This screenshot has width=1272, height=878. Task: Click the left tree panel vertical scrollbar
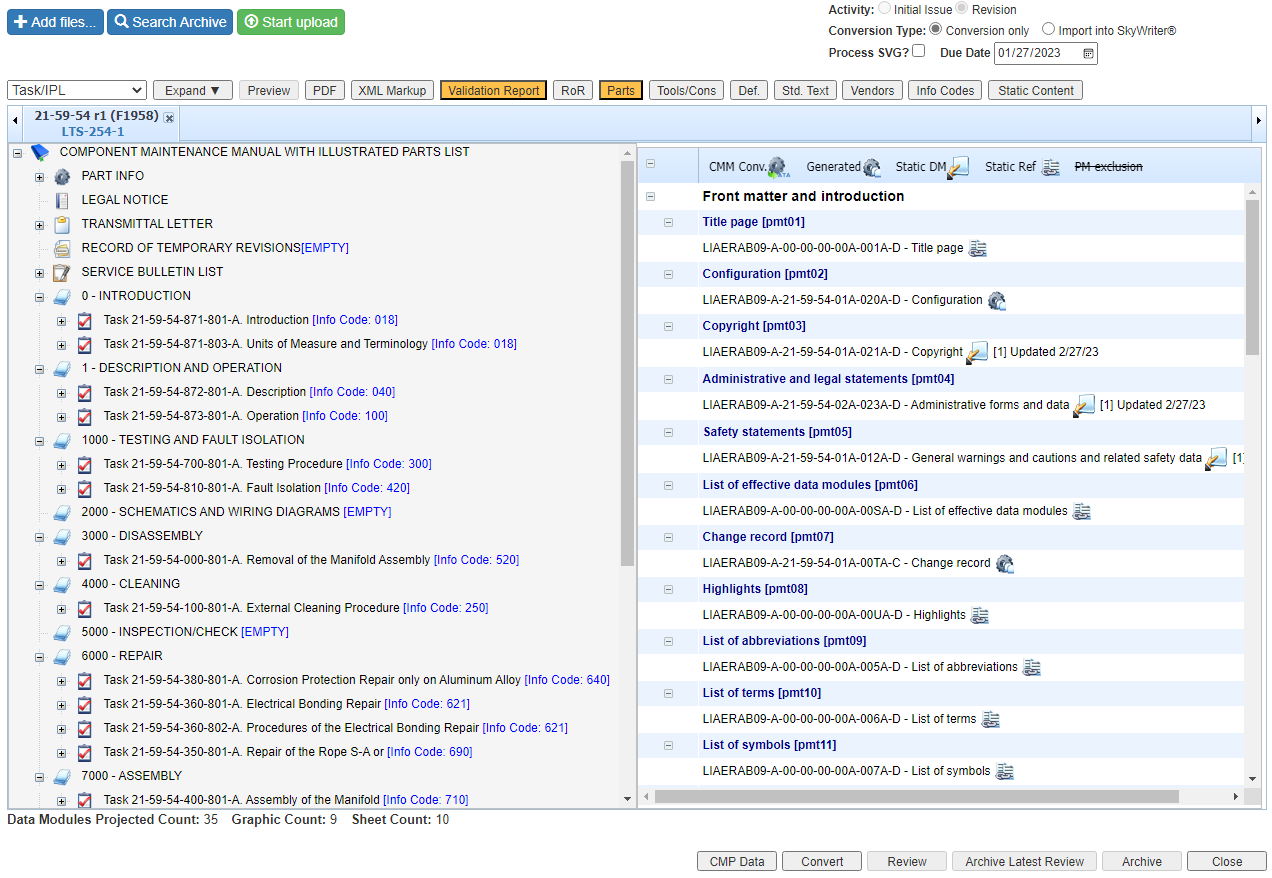[x=627, y=365]
